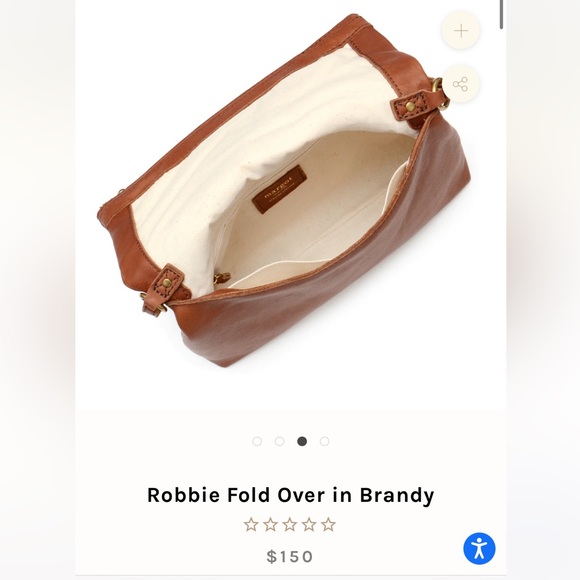Open the share icon button

point(461,84)
